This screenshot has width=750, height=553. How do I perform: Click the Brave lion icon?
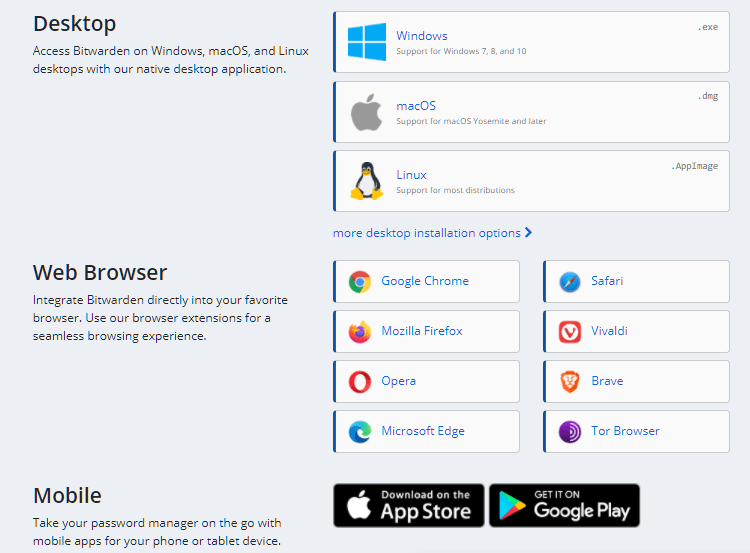[x=570, y=382]
